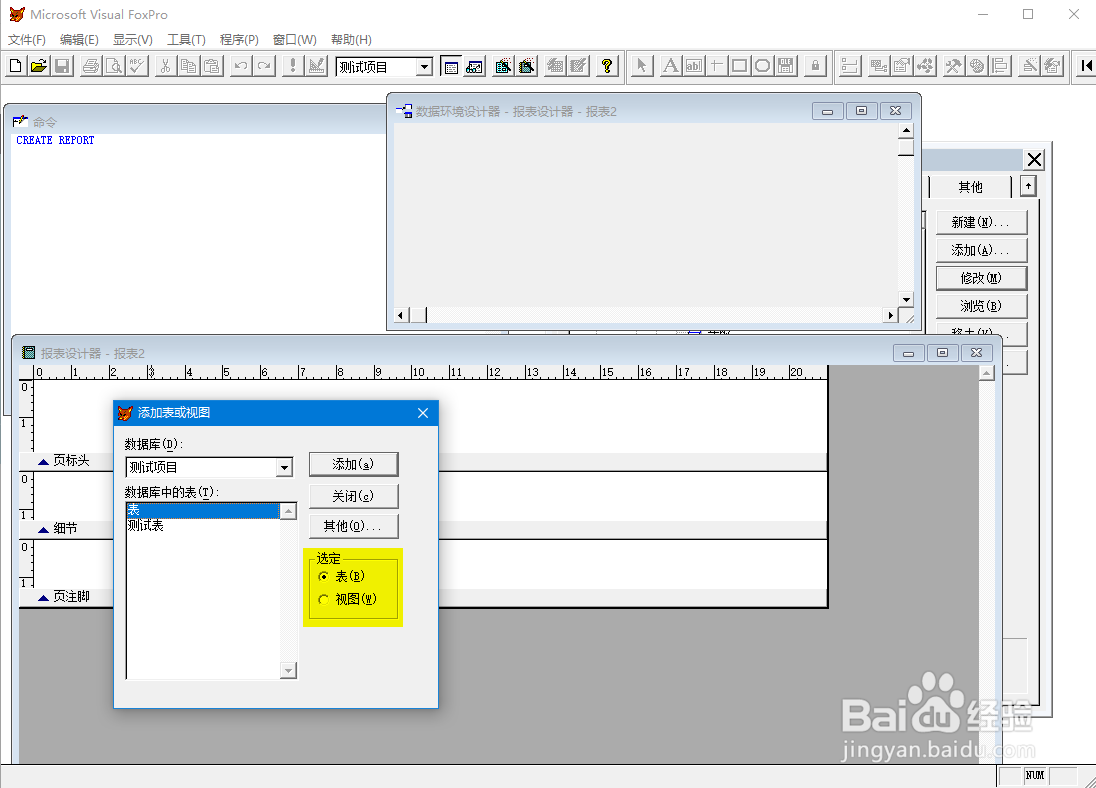This screenshot has width=1096, height=788.
Task: Click the Redo arrow icon
Action: [264, 66]
